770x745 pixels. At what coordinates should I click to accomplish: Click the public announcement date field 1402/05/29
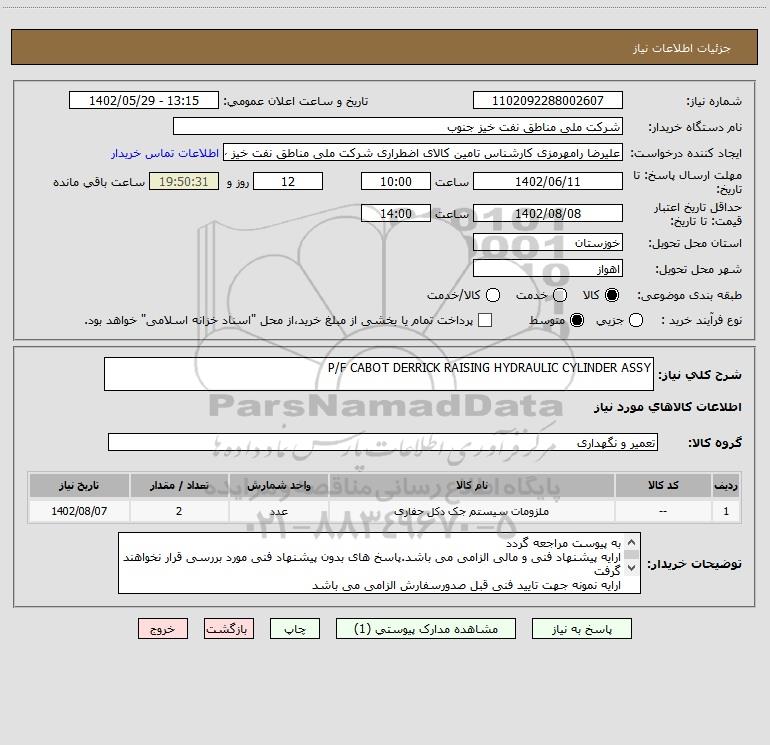(x=144, y=100)
